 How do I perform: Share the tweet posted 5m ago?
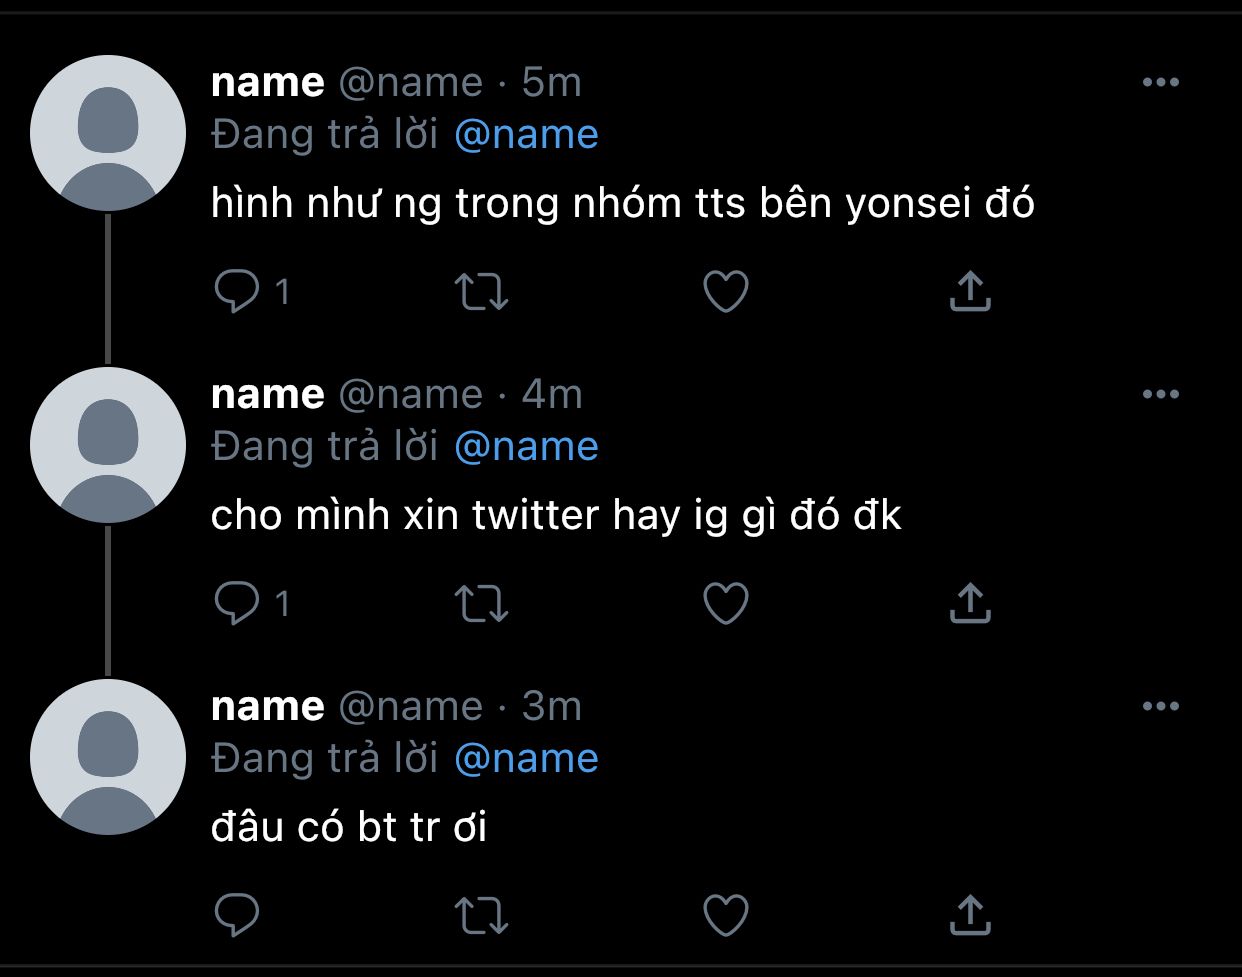[x=970, y=291]
